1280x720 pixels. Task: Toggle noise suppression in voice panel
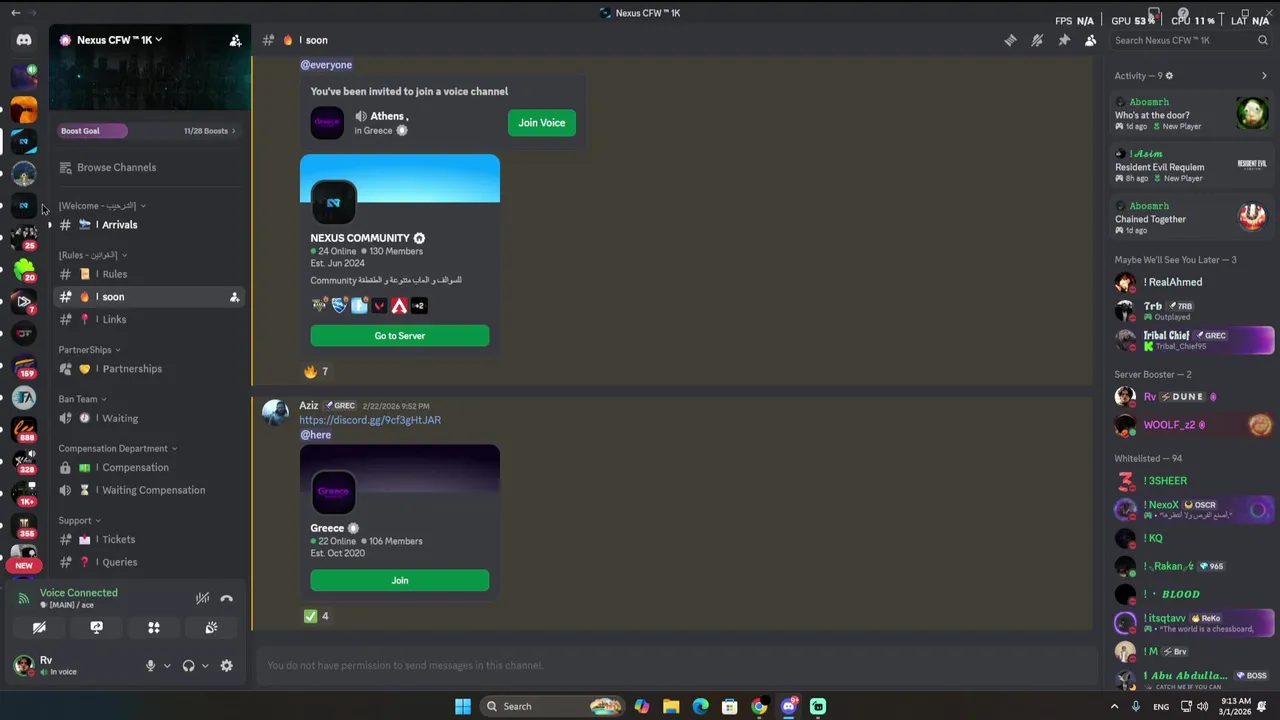202,598
